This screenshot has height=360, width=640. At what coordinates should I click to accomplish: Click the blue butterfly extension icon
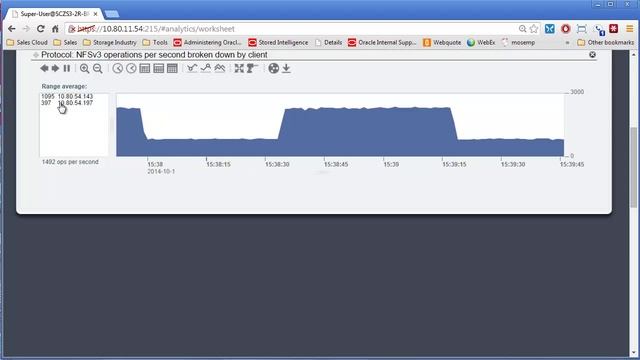(550, 29)
